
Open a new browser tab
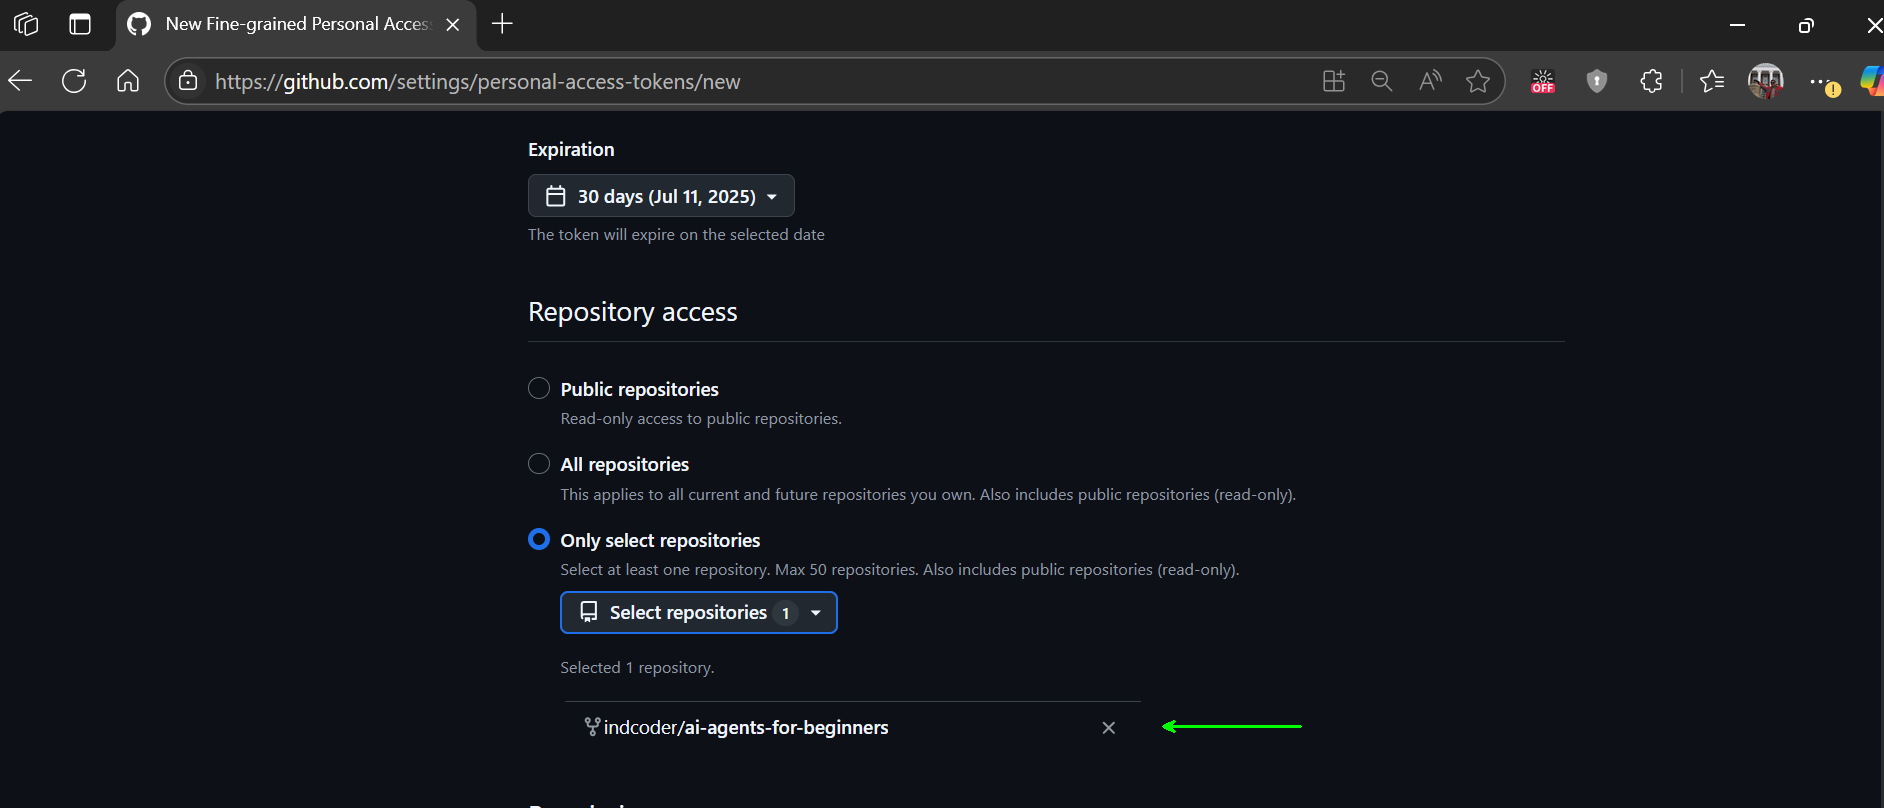(x=502, y=24)
